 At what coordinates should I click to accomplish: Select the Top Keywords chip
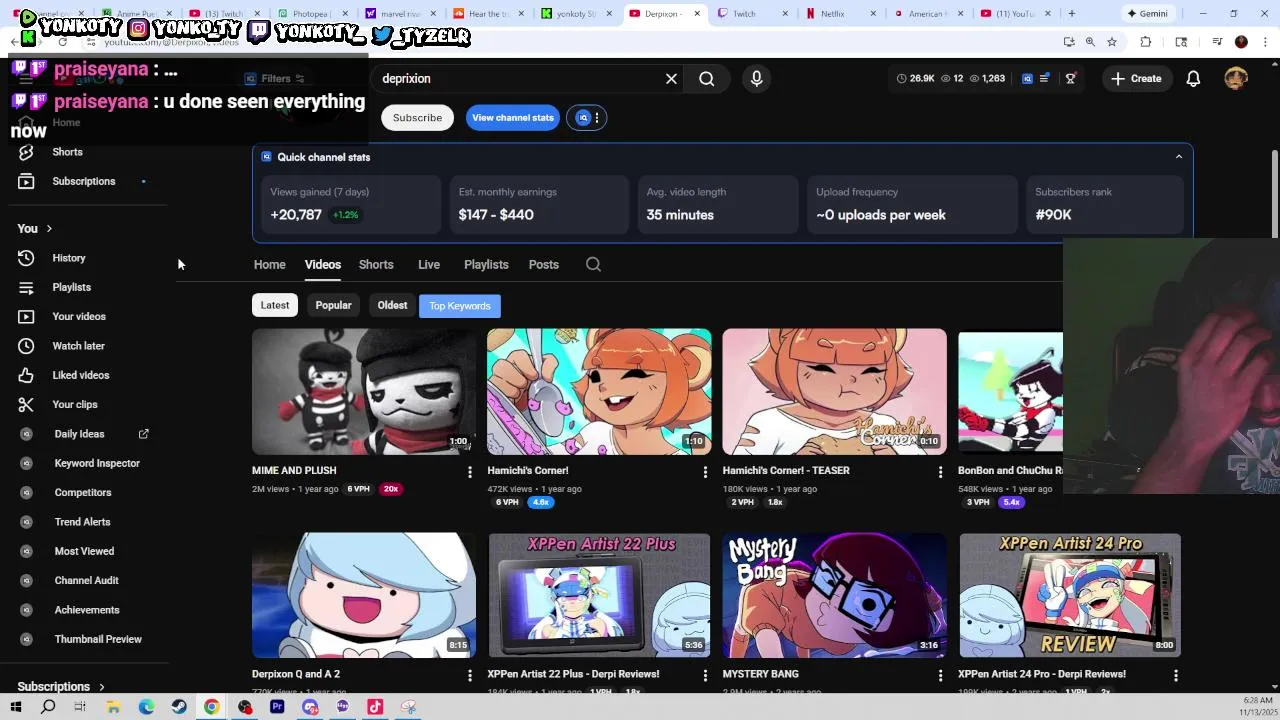(460, 306)
